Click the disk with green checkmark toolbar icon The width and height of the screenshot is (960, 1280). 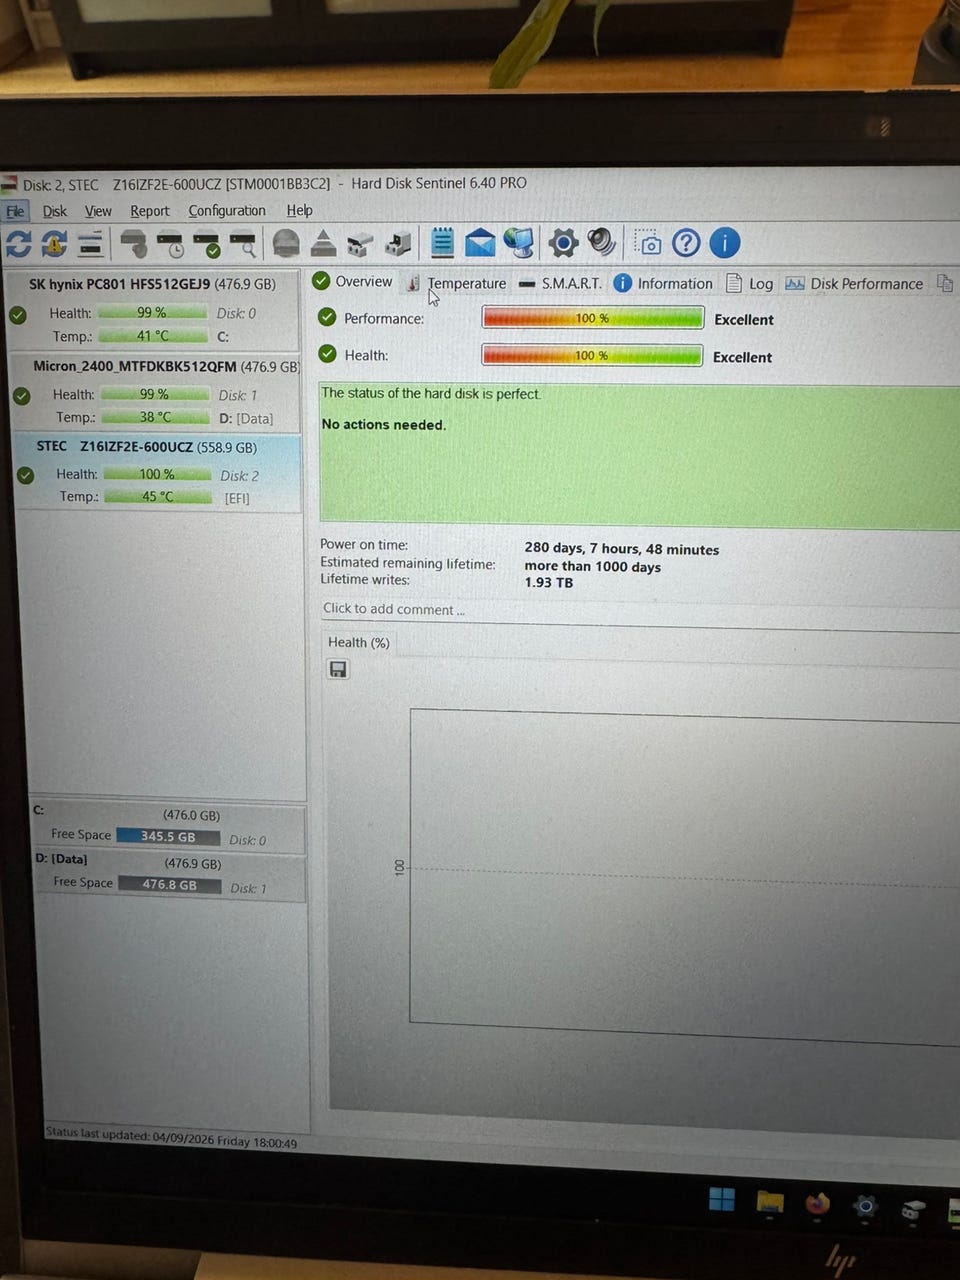(207, 243)
